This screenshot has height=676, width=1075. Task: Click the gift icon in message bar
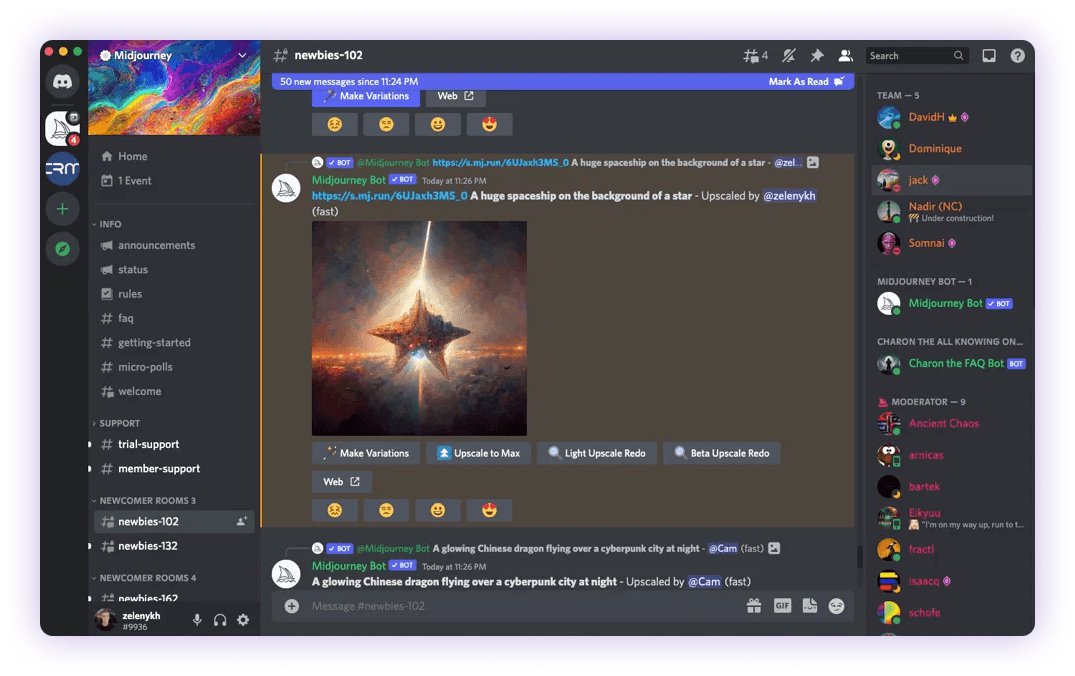pos(754,606)
